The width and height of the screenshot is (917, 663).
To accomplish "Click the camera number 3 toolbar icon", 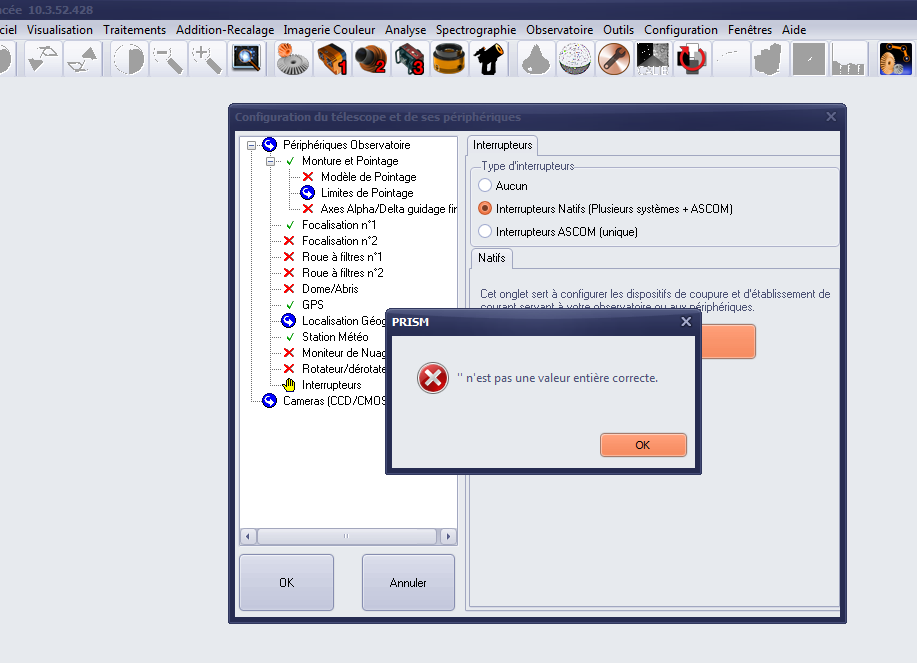I will point(409,60).
